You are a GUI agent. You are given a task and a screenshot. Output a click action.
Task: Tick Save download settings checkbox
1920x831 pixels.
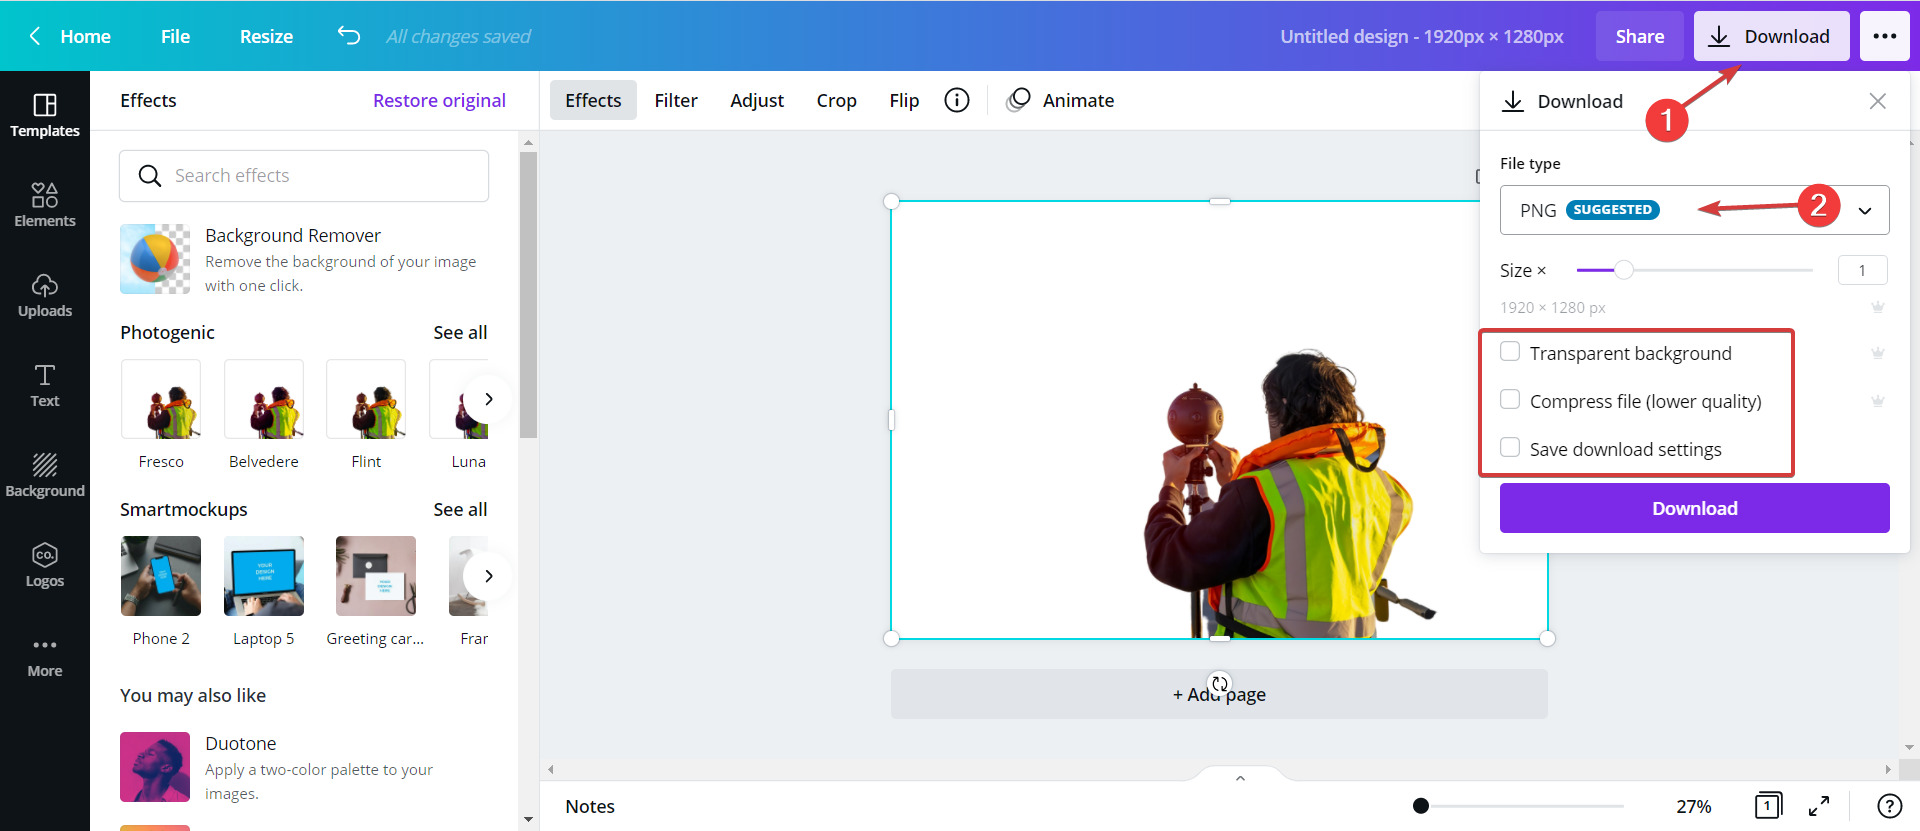(x=1510, y=448)
